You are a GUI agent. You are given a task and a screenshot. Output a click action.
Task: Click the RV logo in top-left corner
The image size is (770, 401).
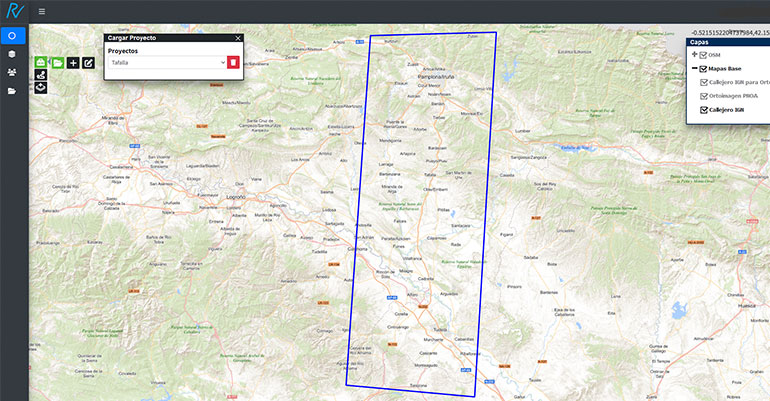pos(12,11)
